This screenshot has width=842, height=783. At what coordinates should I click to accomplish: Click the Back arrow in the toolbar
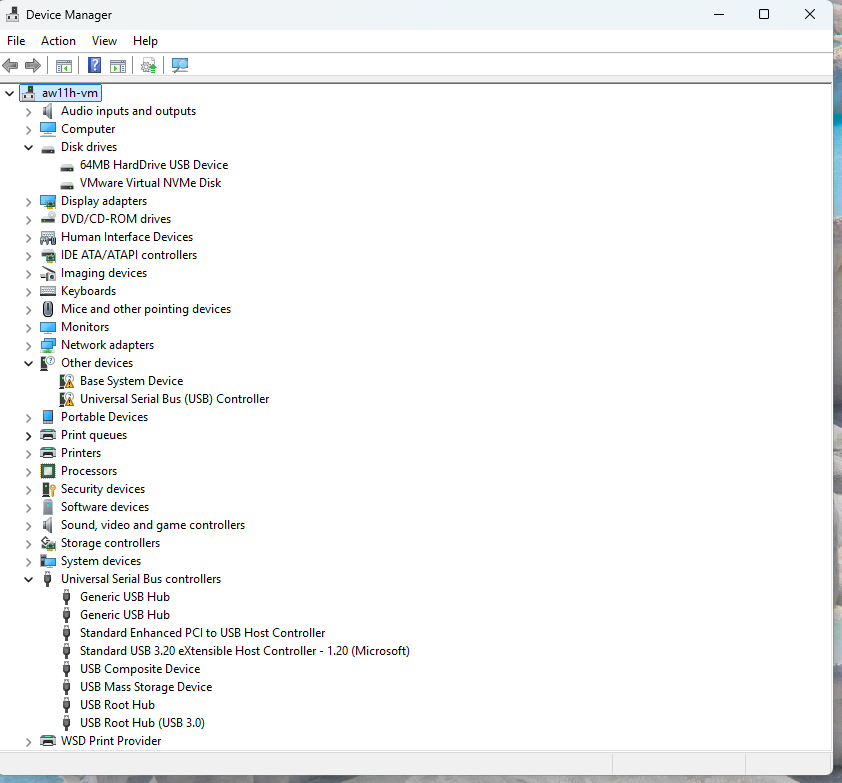pos(10,66)
